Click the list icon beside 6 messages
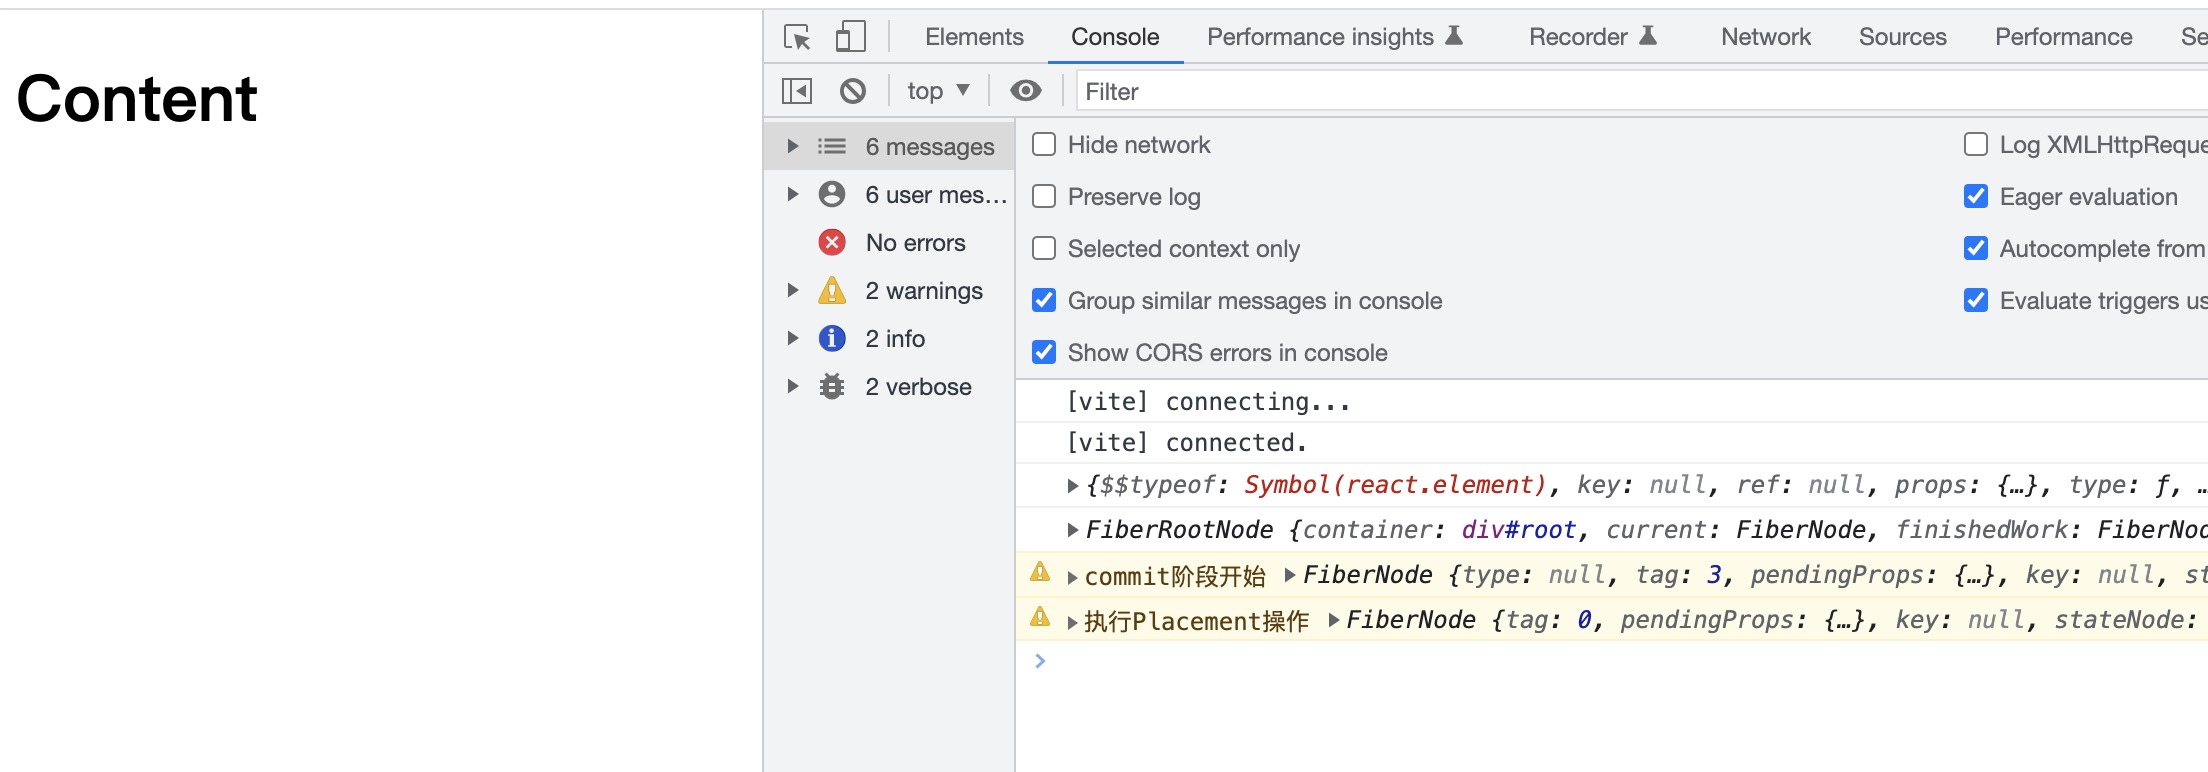The image size is (2208, 772). tap(831, 146)
